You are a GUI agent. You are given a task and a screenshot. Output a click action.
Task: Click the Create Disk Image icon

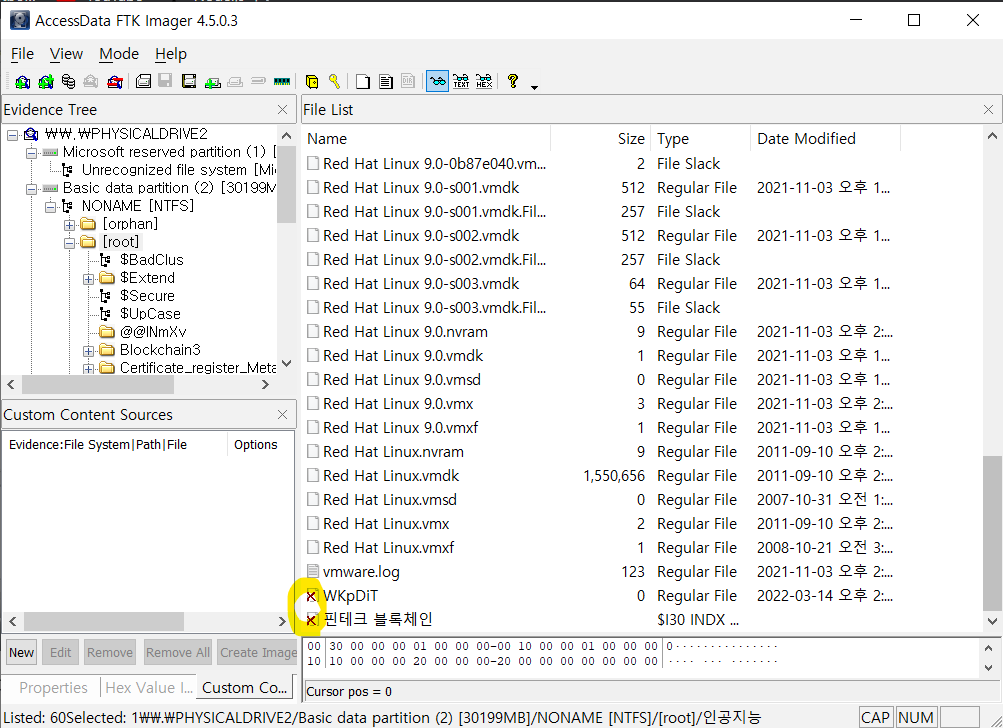coord(144,81)
